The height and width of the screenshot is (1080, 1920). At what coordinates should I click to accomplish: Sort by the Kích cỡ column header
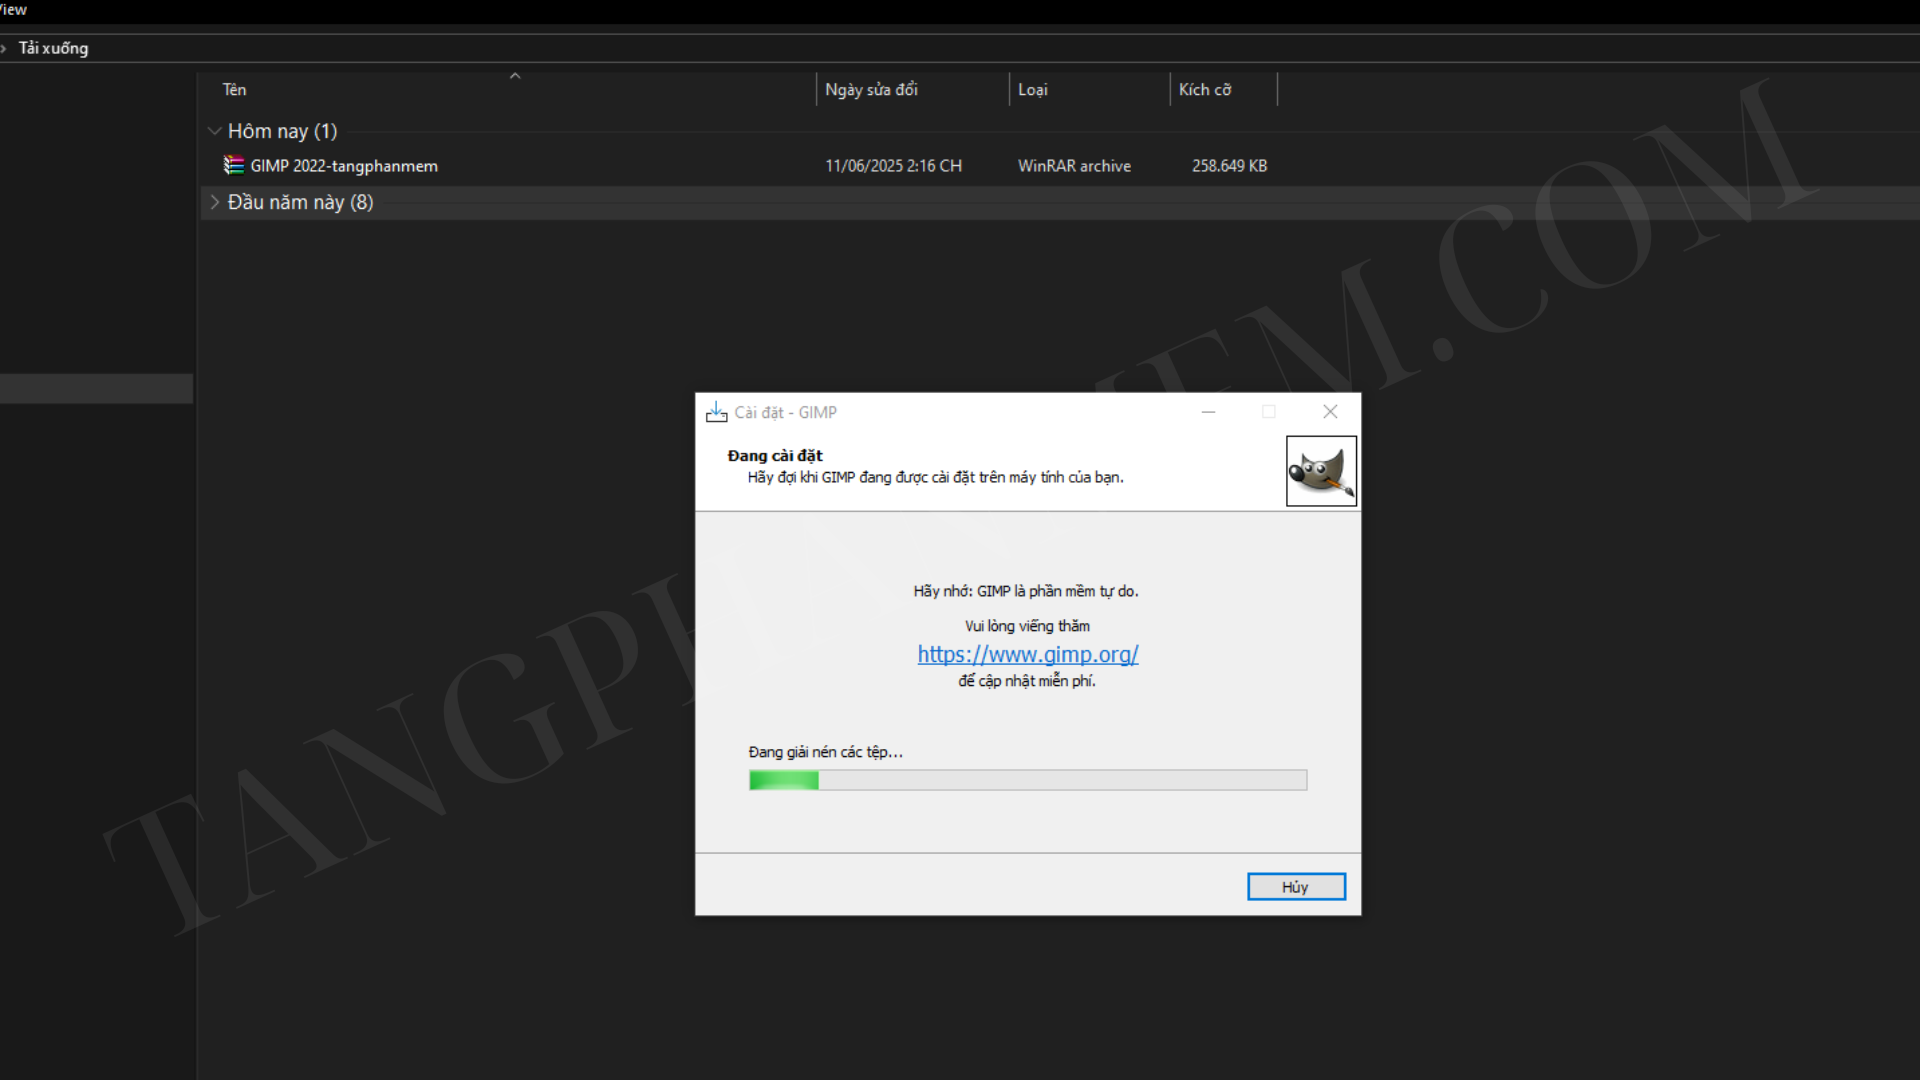point(1204,90)
